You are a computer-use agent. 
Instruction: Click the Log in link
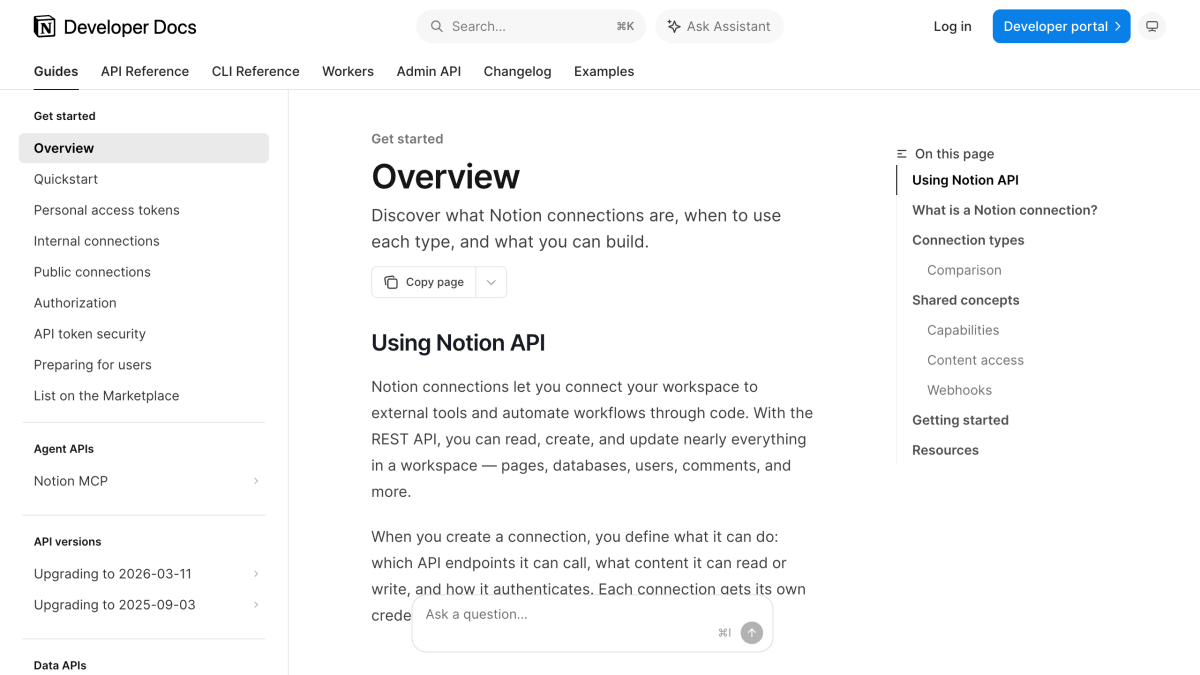click(x=952, y=27)
